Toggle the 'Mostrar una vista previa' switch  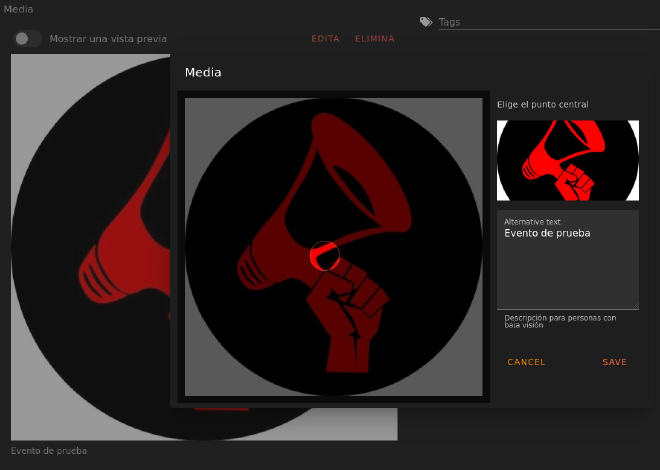[x=27, y=39]
